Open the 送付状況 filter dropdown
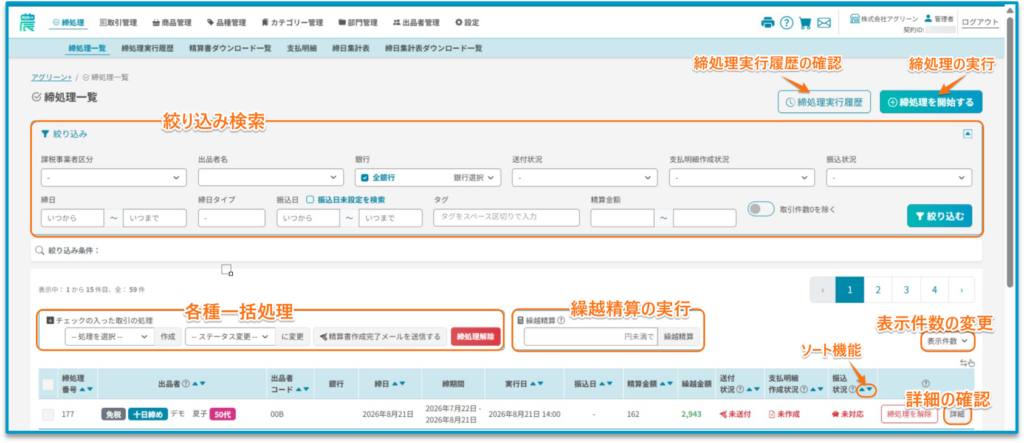 [x=584, y=177]
